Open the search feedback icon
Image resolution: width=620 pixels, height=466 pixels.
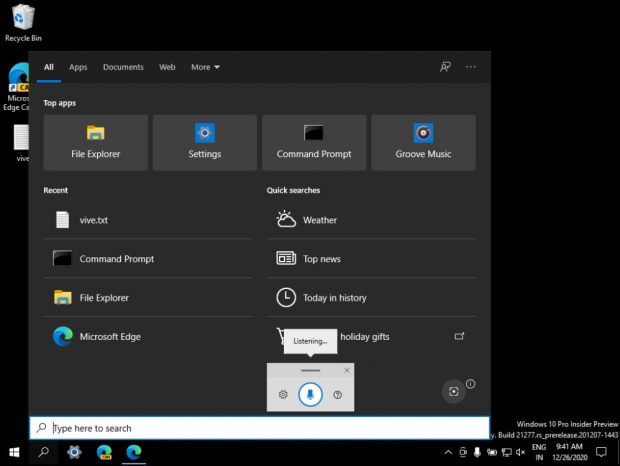[445, 67]
